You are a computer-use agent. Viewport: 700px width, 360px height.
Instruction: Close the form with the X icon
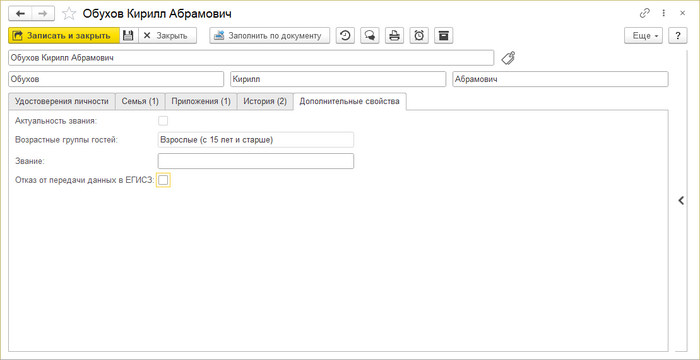point(683,13)
